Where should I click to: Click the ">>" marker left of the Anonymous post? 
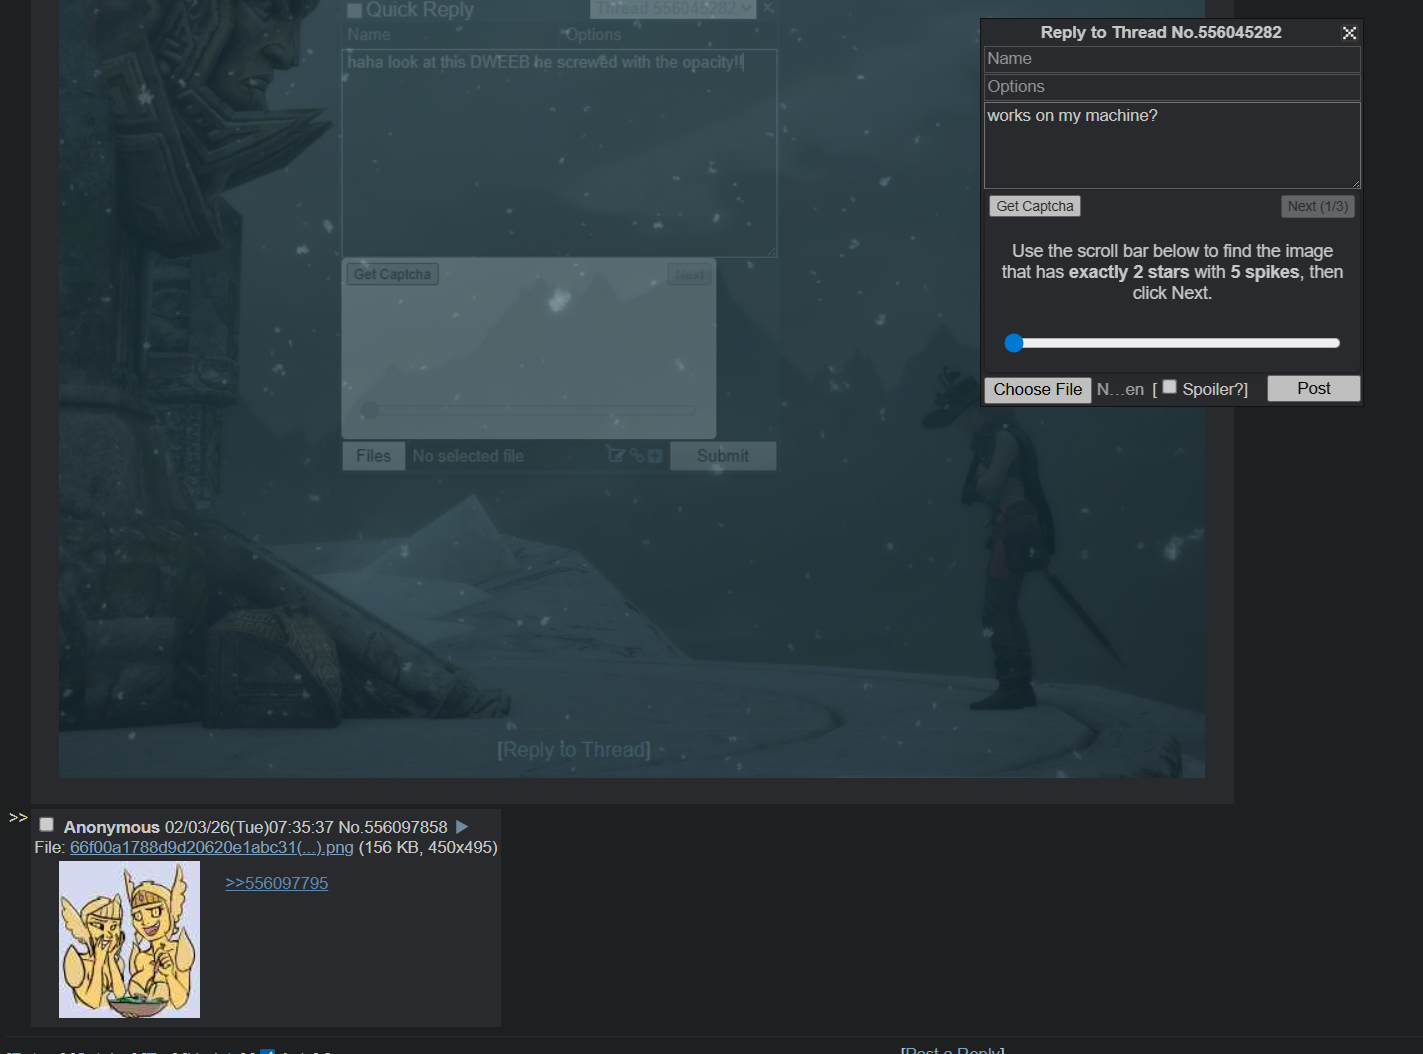(18, 818)
